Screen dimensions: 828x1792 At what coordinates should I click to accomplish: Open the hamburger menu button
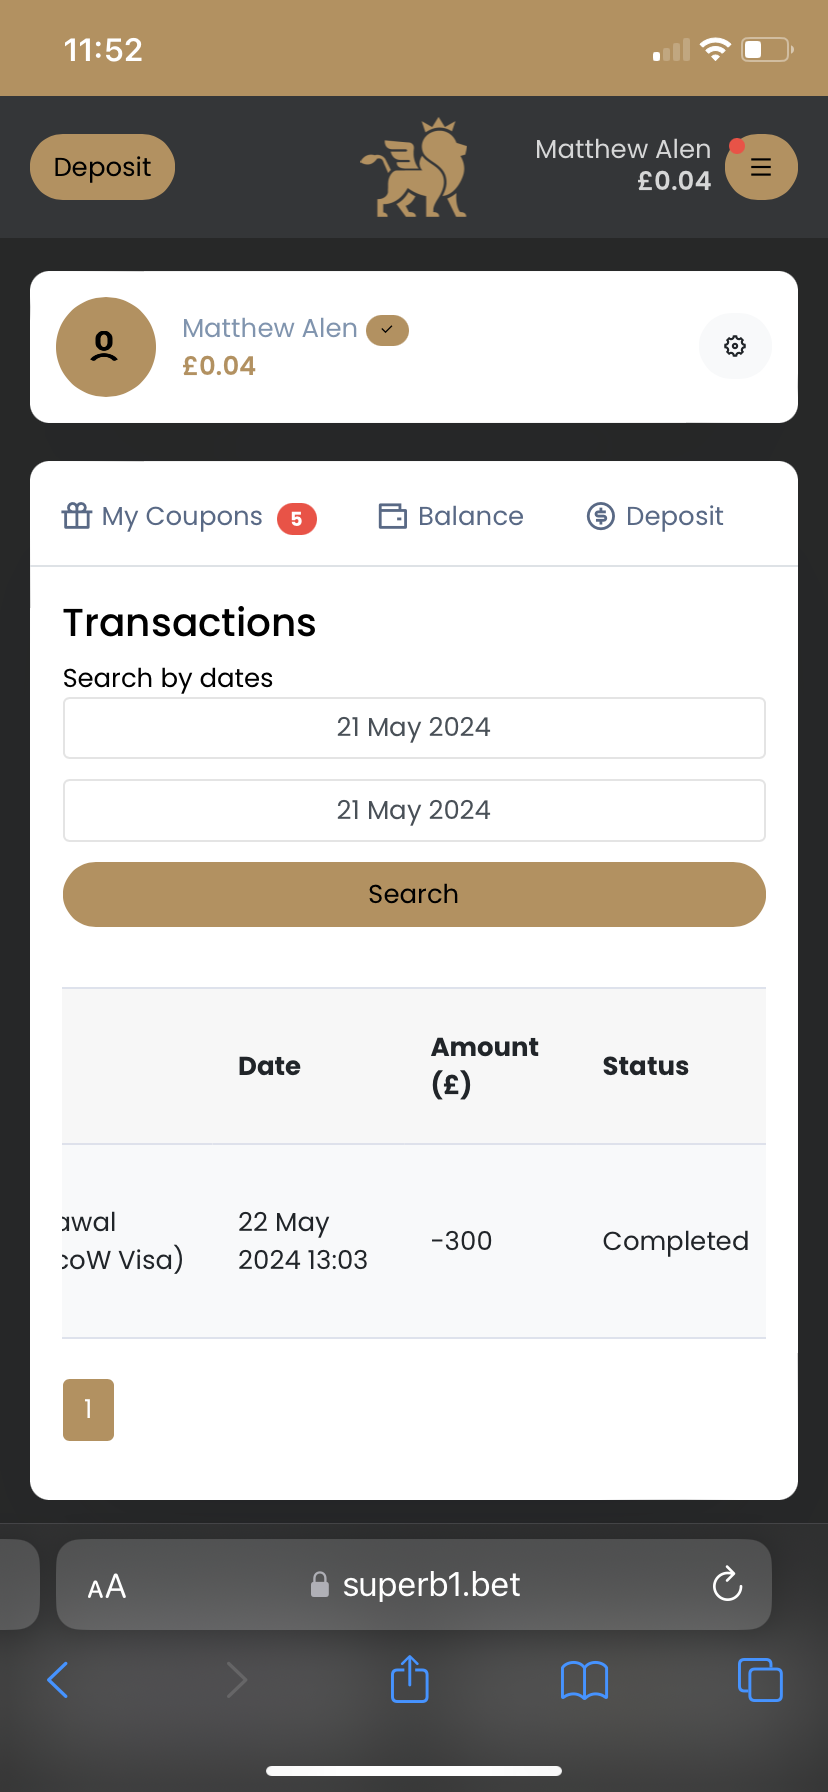click(761, 167)
